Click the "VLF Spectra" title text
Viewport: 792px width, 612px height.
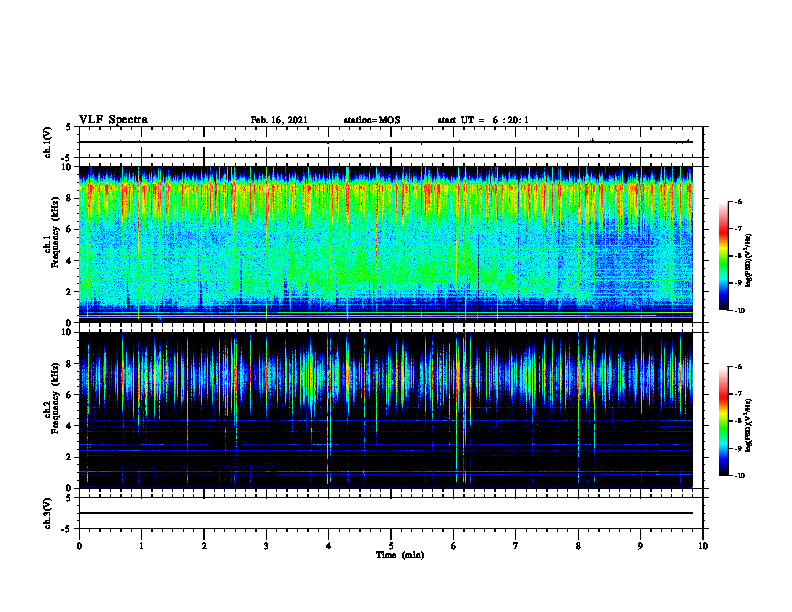tap(113, 120)
